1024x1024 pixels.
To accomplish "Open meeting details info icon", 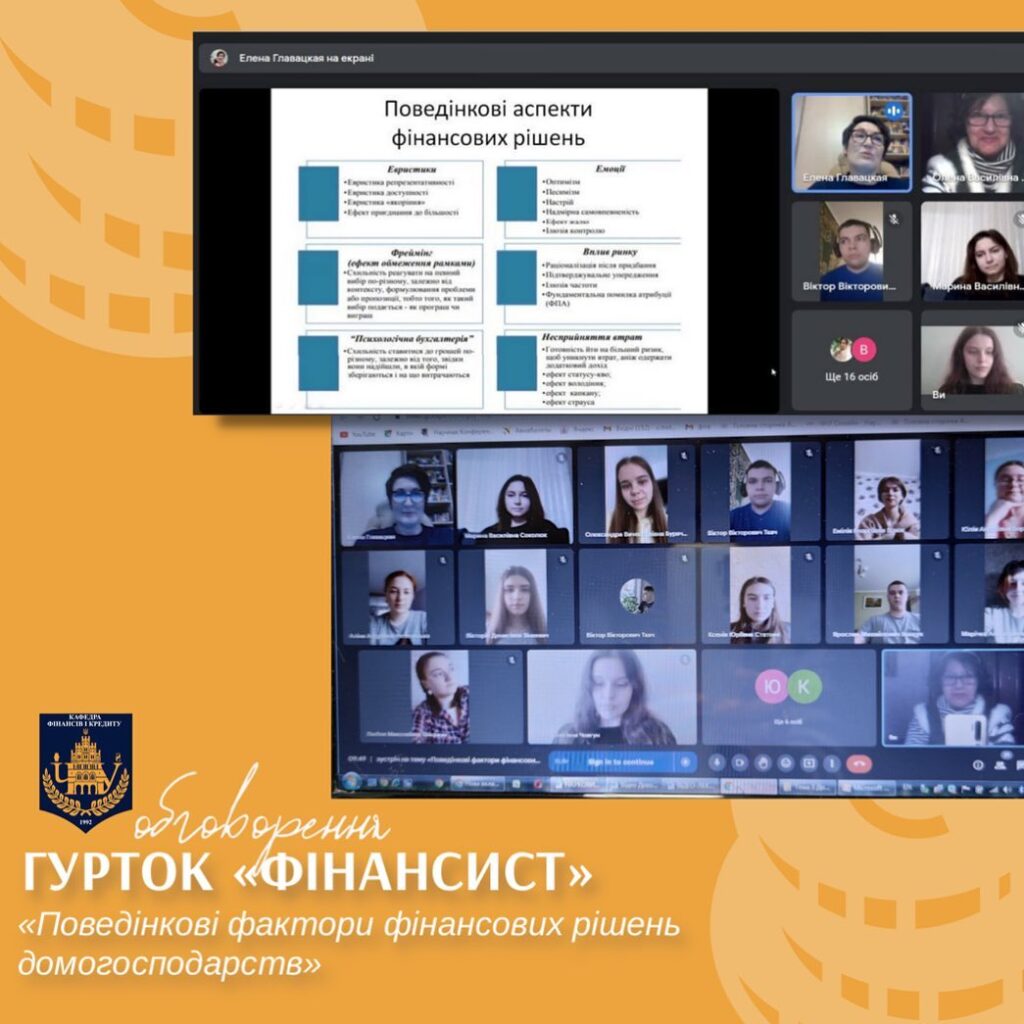I will tap(978, 764).
